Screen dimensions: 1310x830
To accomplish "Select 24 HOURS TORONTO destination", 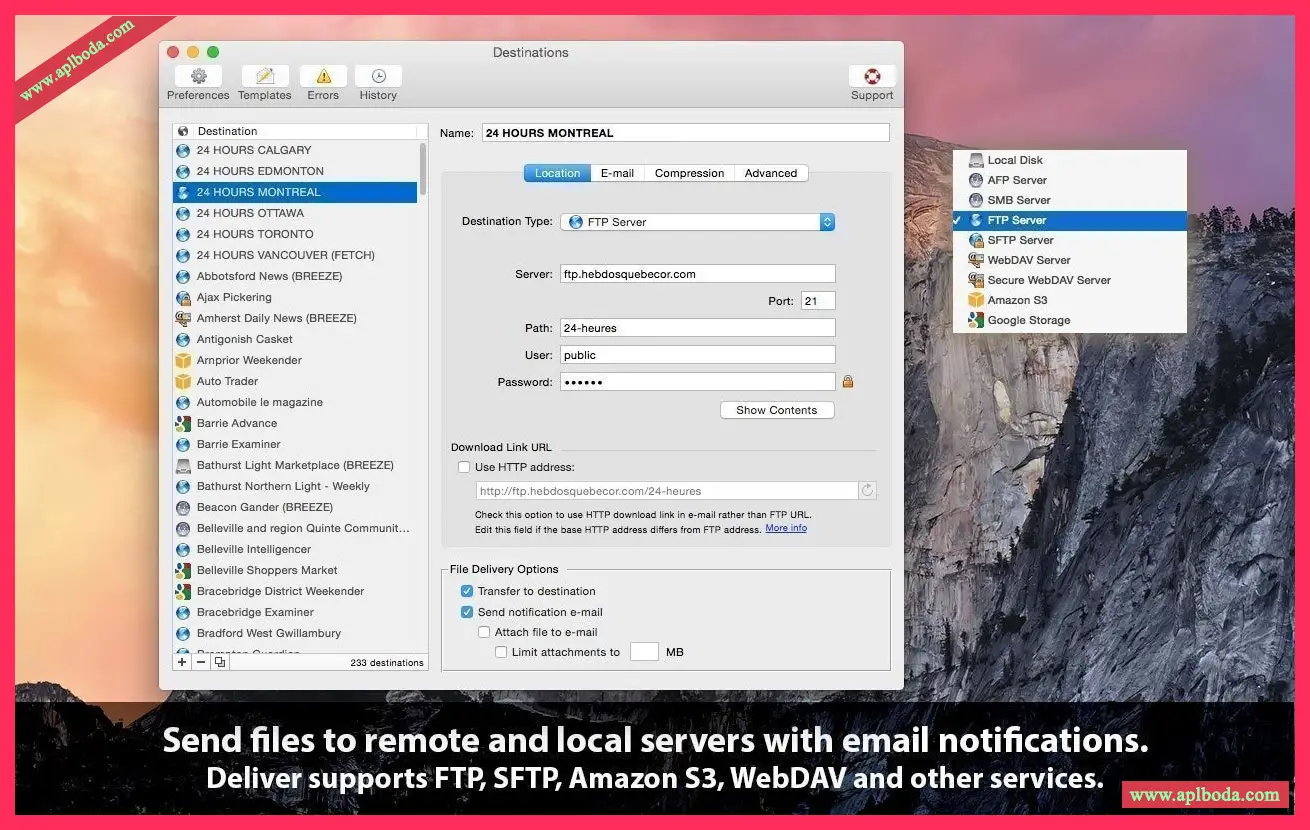I will 295,234.
